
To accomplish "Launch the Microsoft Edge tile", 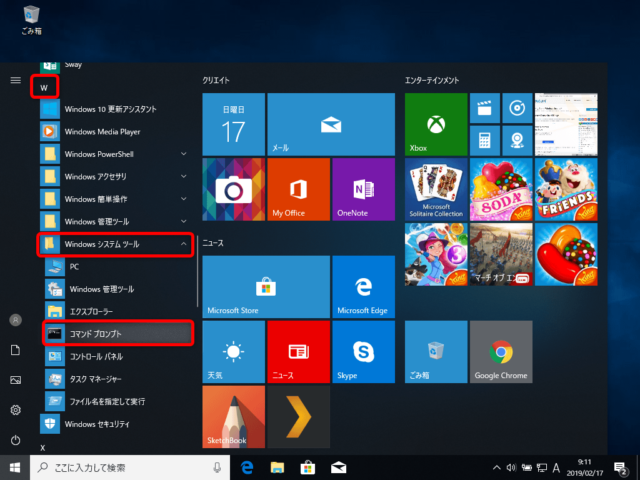I will pyautogui.click(x=364, y=287).
